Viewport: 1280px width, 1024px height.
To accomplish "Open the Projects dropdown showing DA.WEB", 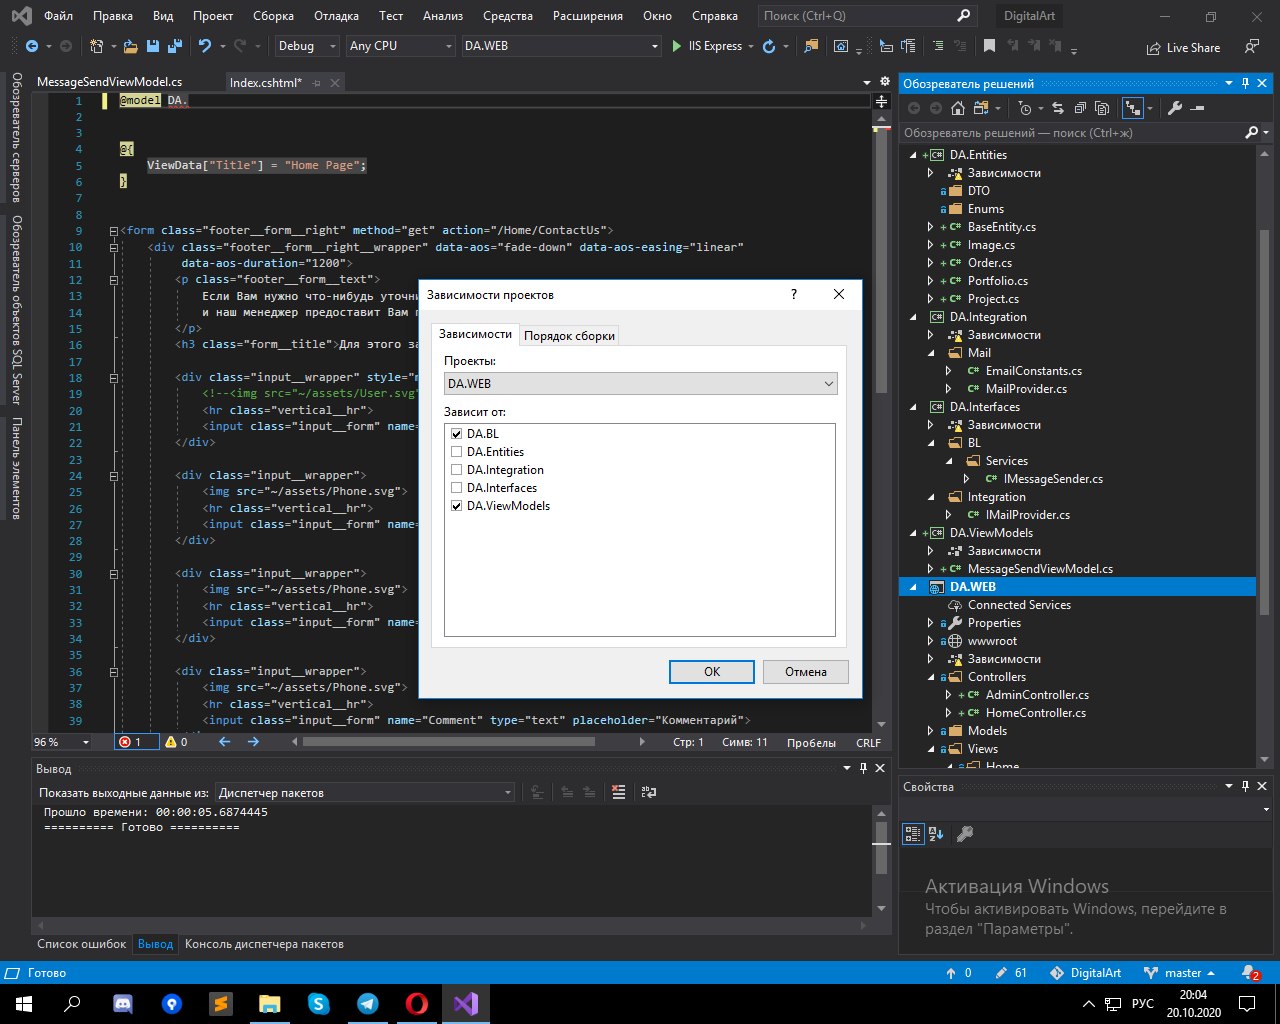I will tap(640, 384).
